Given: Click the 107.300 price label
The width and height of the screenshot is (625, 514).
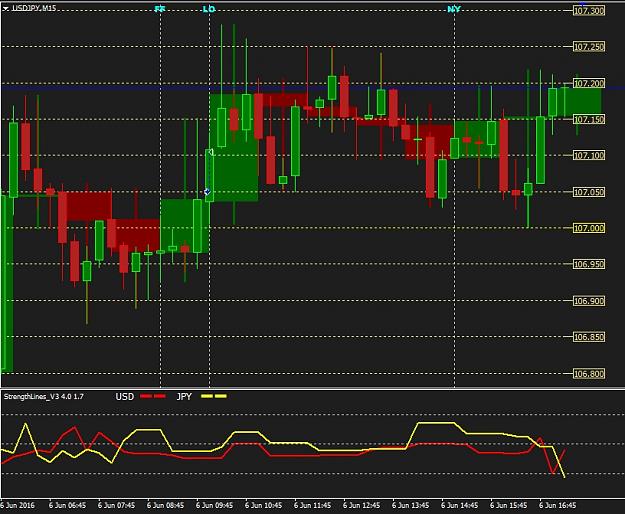Looking at the screenshot, I should 589,11.
